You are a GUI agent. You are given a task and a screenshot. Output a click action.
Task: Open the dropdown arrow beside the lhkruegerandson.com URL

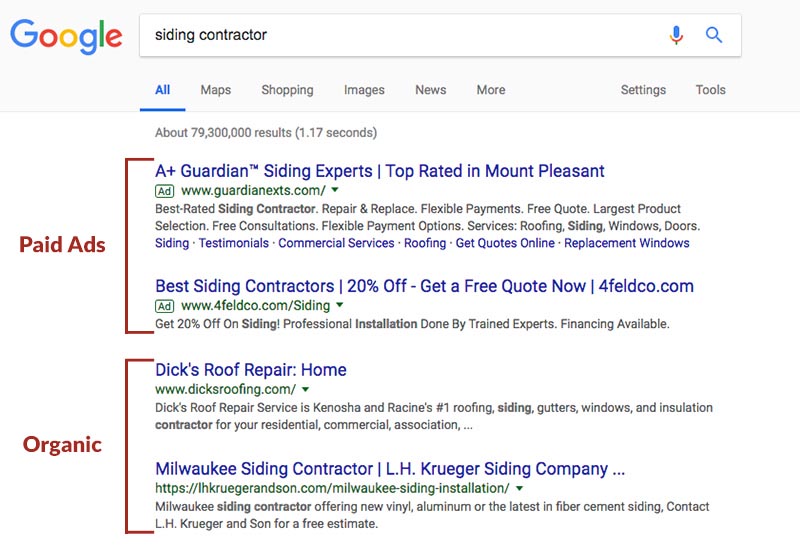click(519, 488)
